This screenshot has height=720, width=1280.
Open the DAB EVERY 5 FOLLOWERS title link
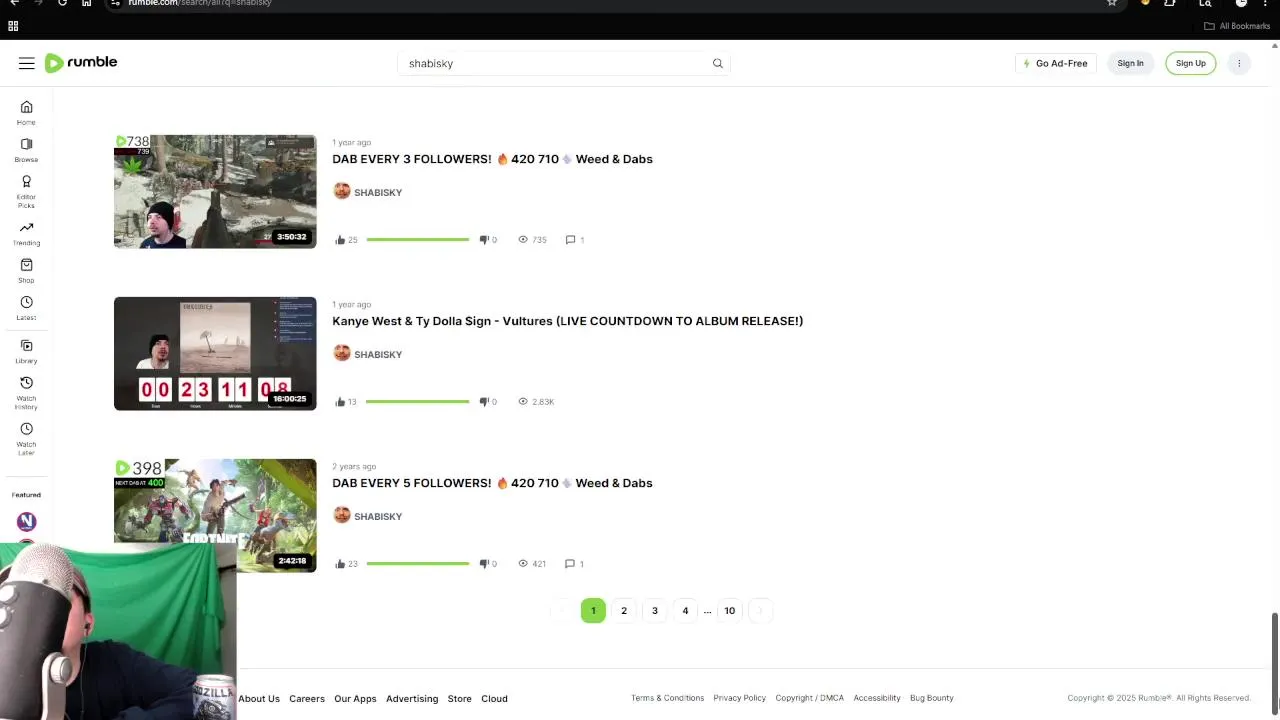492,483
